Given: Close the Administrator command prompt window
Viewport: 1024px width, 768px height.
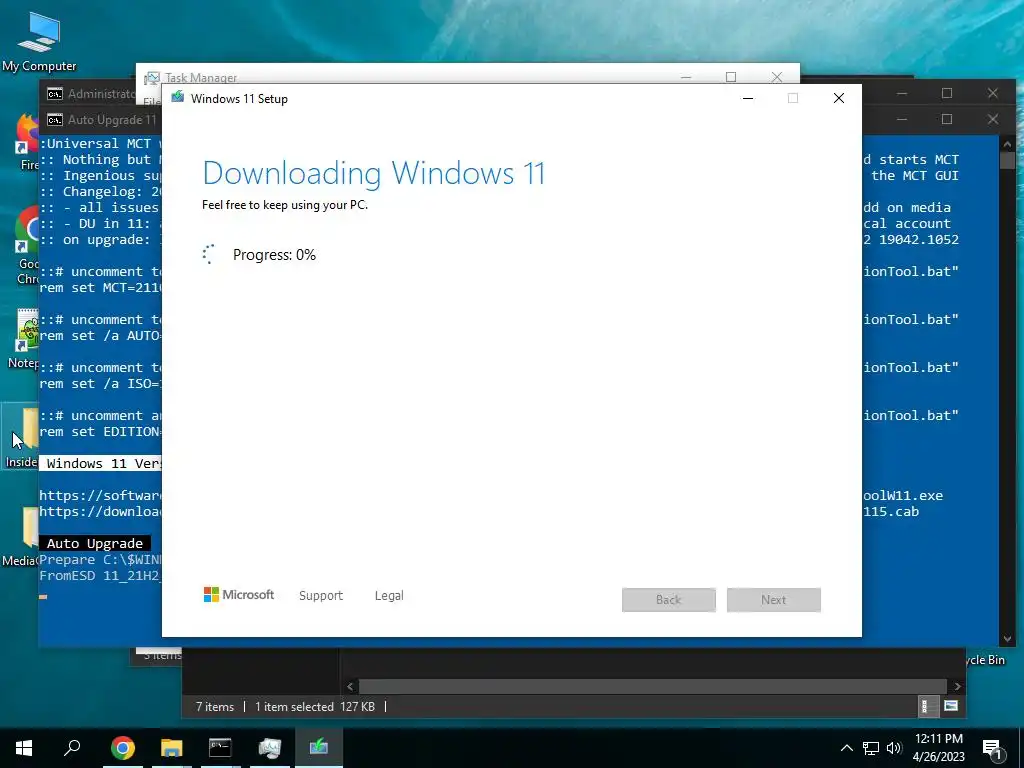Looking at the screenshot, I should (x=993, y=93).
